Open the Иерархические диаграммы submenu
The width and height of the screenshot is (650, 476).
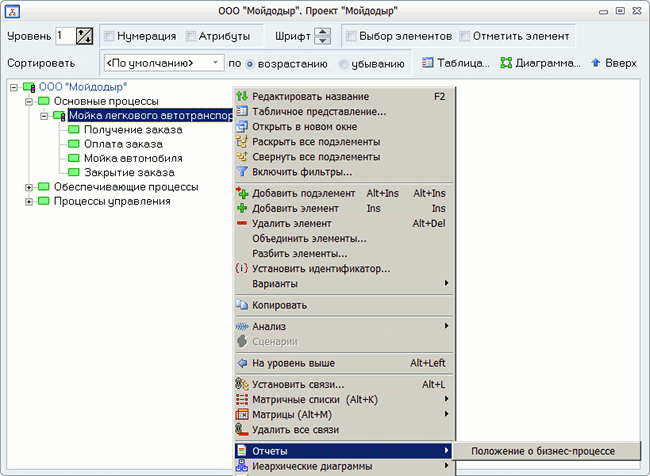344,466
